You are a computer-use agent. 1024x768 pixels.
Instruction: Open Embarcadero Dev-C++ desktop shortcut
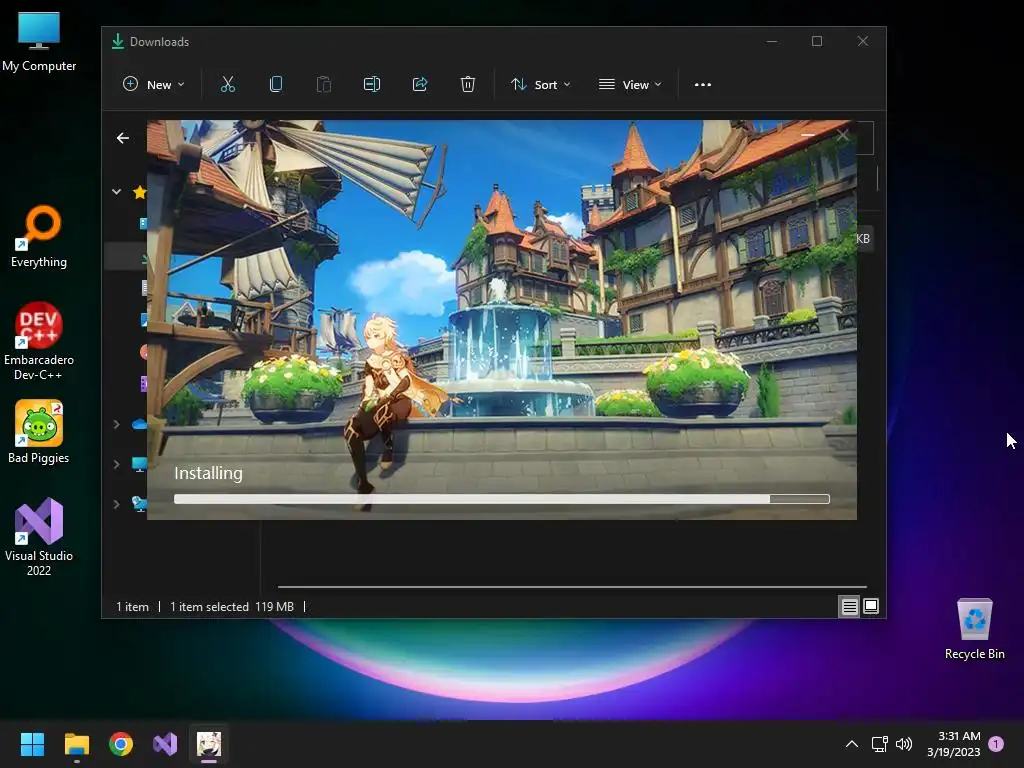(39, 341)
